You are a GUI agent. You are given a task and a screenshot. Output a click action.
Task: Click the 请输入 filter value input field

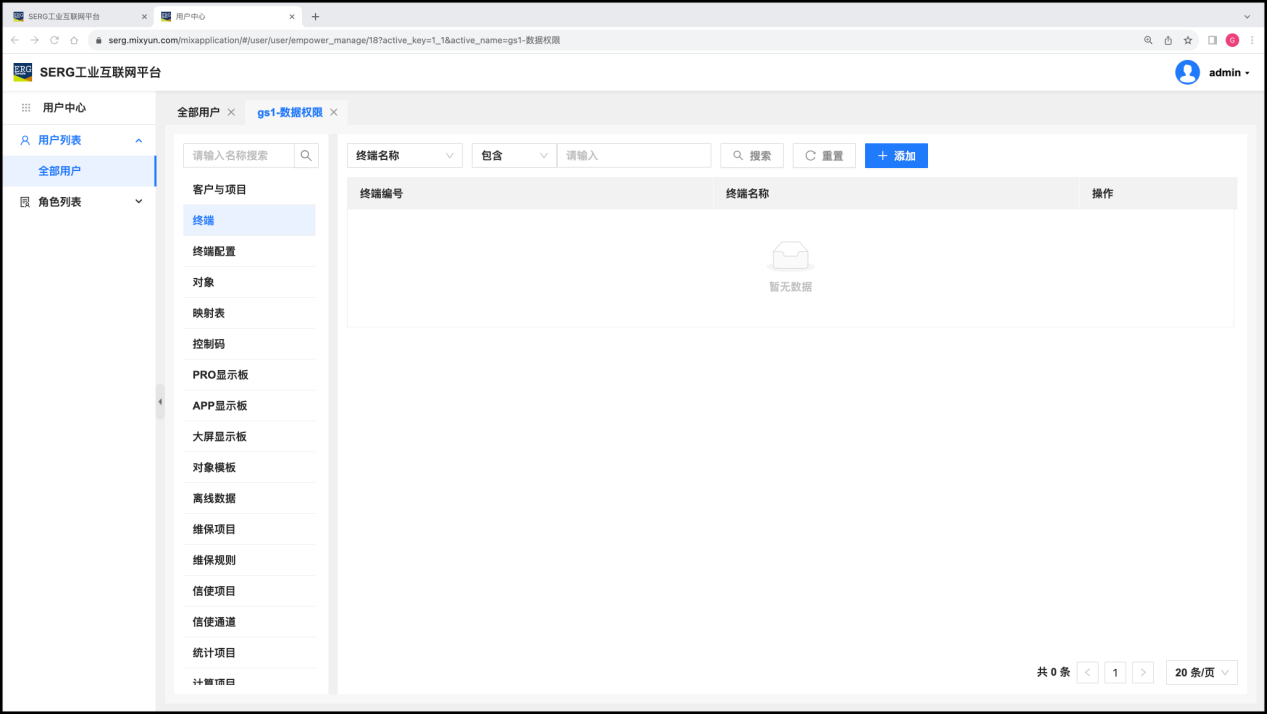[x=634, y=156]
